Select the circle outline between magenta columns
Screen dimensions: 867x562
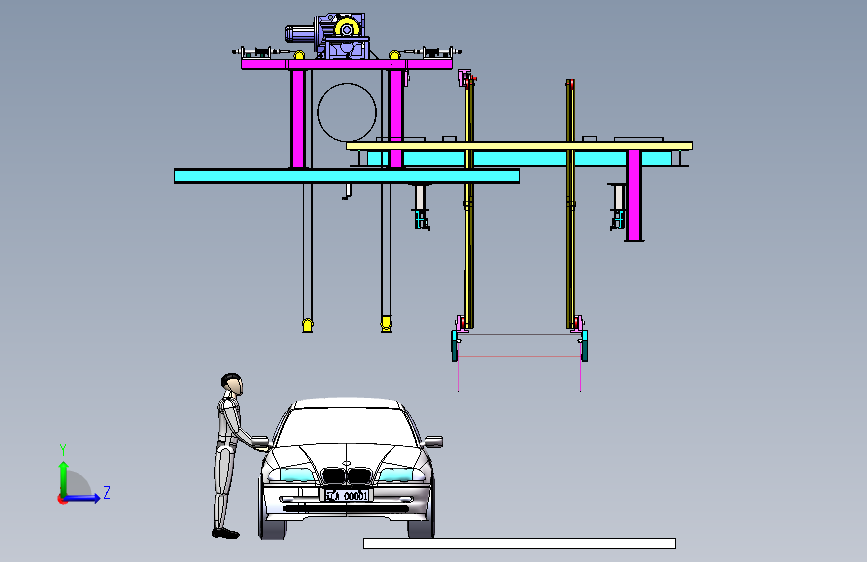(x=347, y=112)
